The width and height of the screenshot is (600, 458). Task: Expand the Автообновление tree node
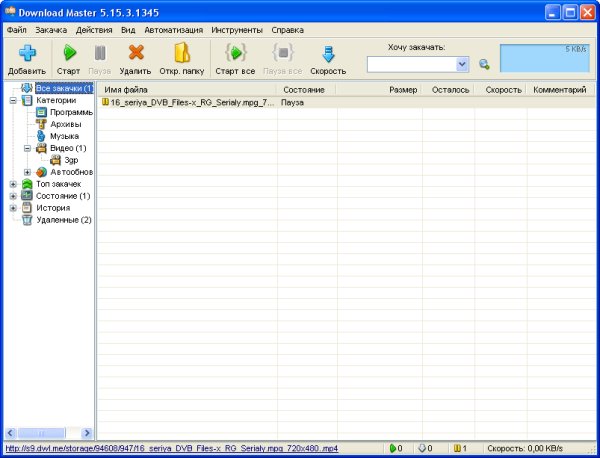(27, 172)
